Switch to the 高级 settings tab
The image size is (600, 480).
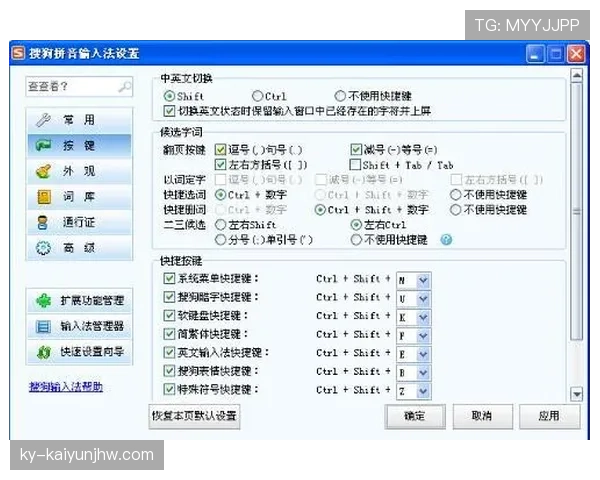pos(80,248)
